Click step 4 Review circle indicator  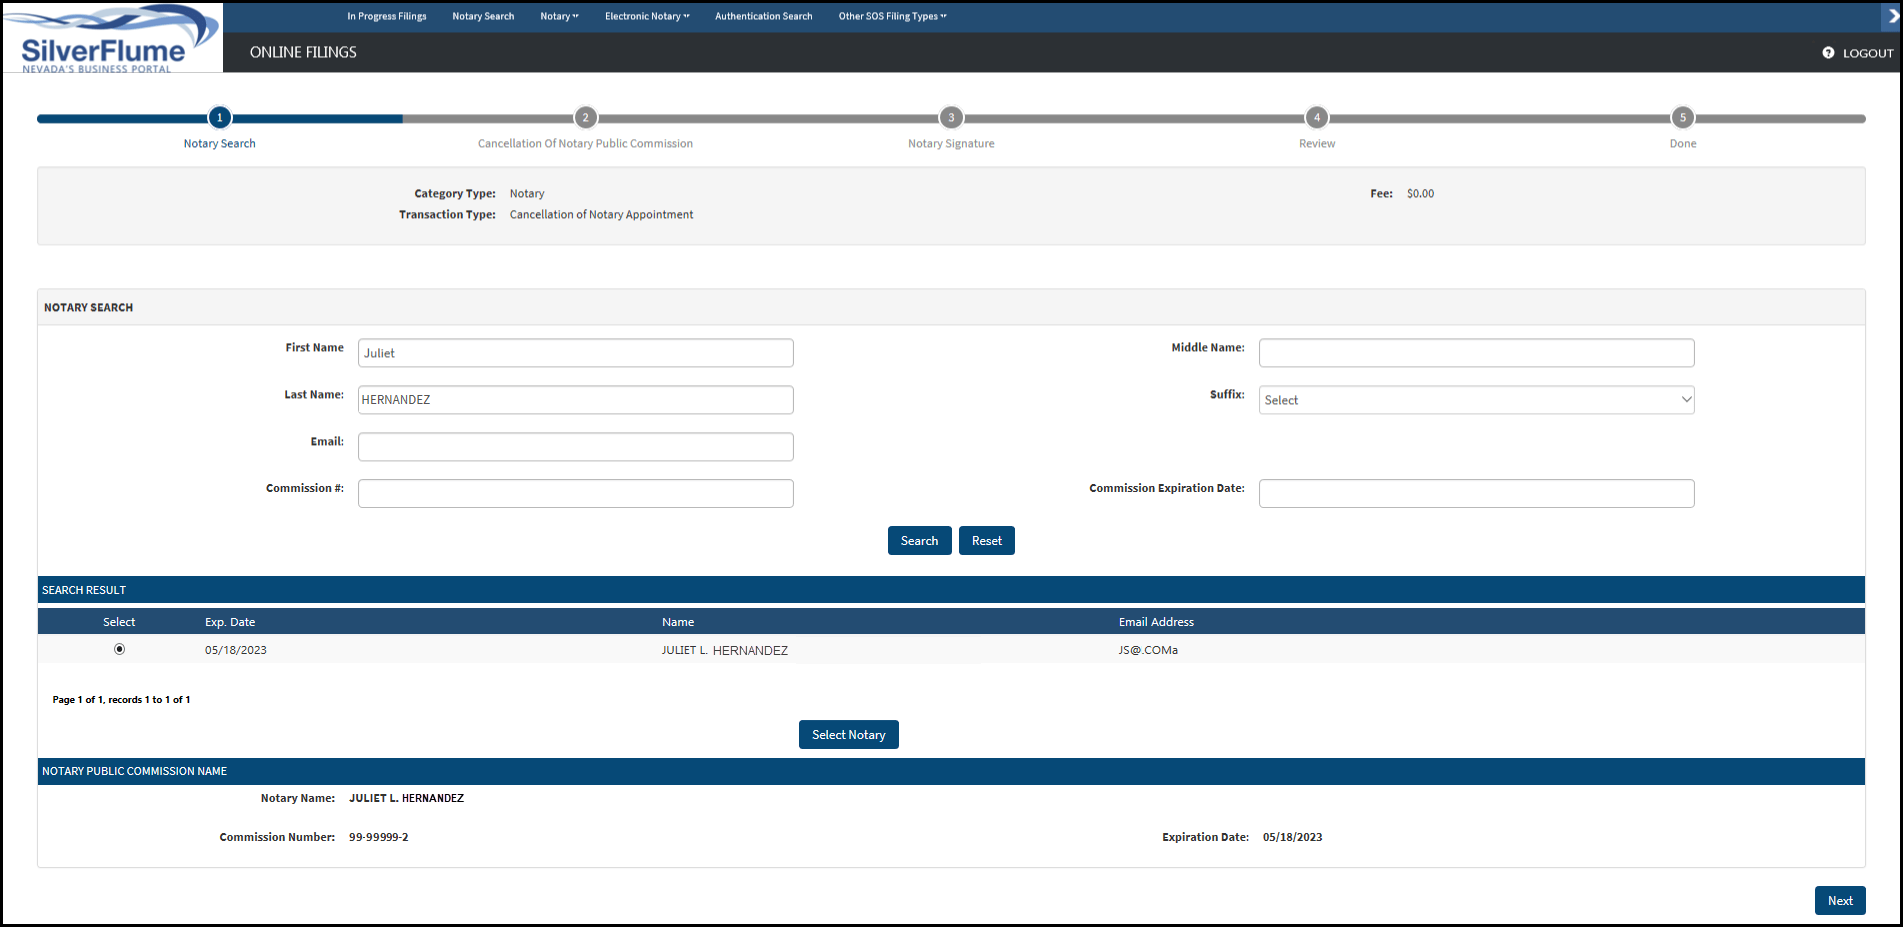click(x=1316, y=117)
